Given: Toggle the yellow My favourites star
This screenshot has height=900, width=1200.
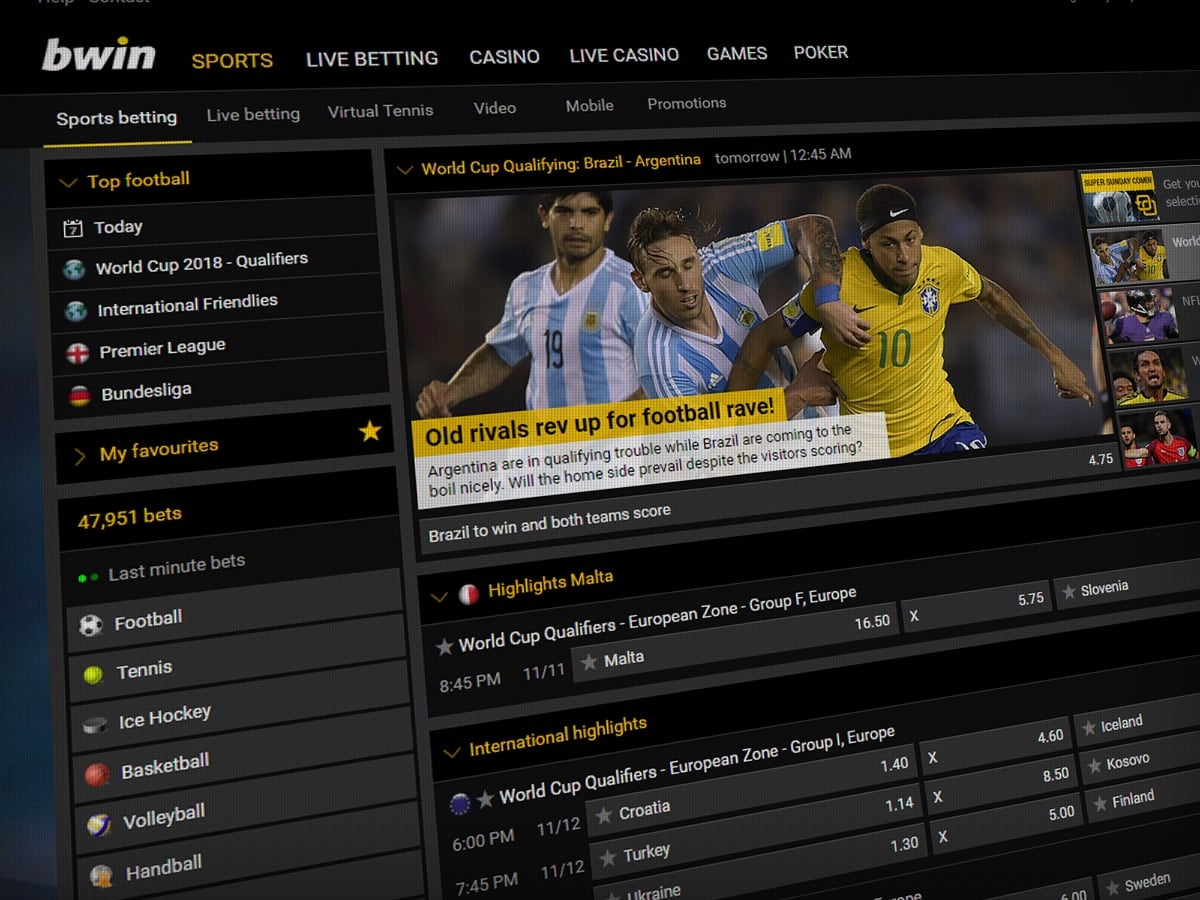Looking at the screenshot, I should [370, 431].
